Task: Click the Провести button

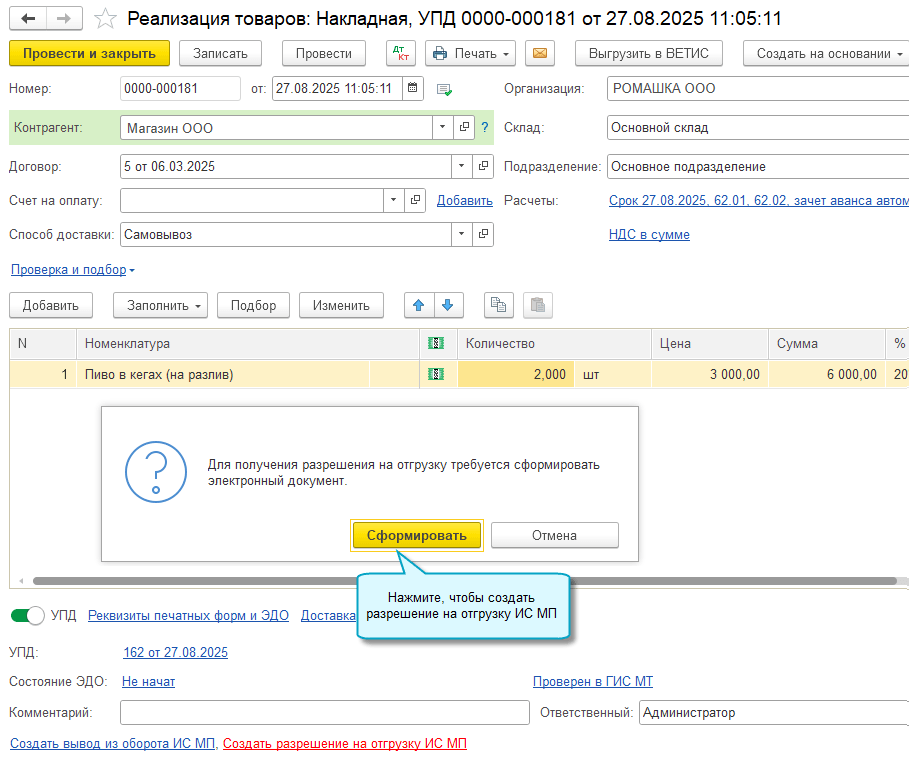Action: [323, 53]
